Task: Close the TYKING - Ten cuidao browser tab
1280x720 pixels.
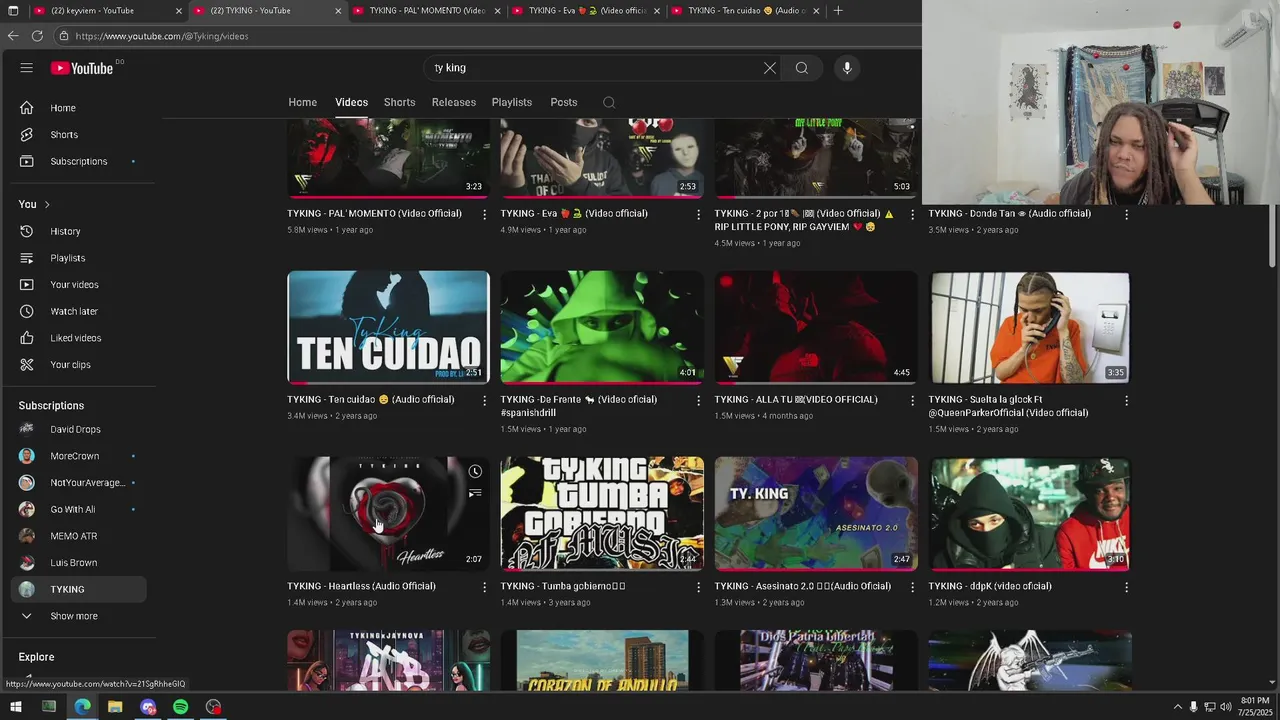Action: click(x=816, y=11)
